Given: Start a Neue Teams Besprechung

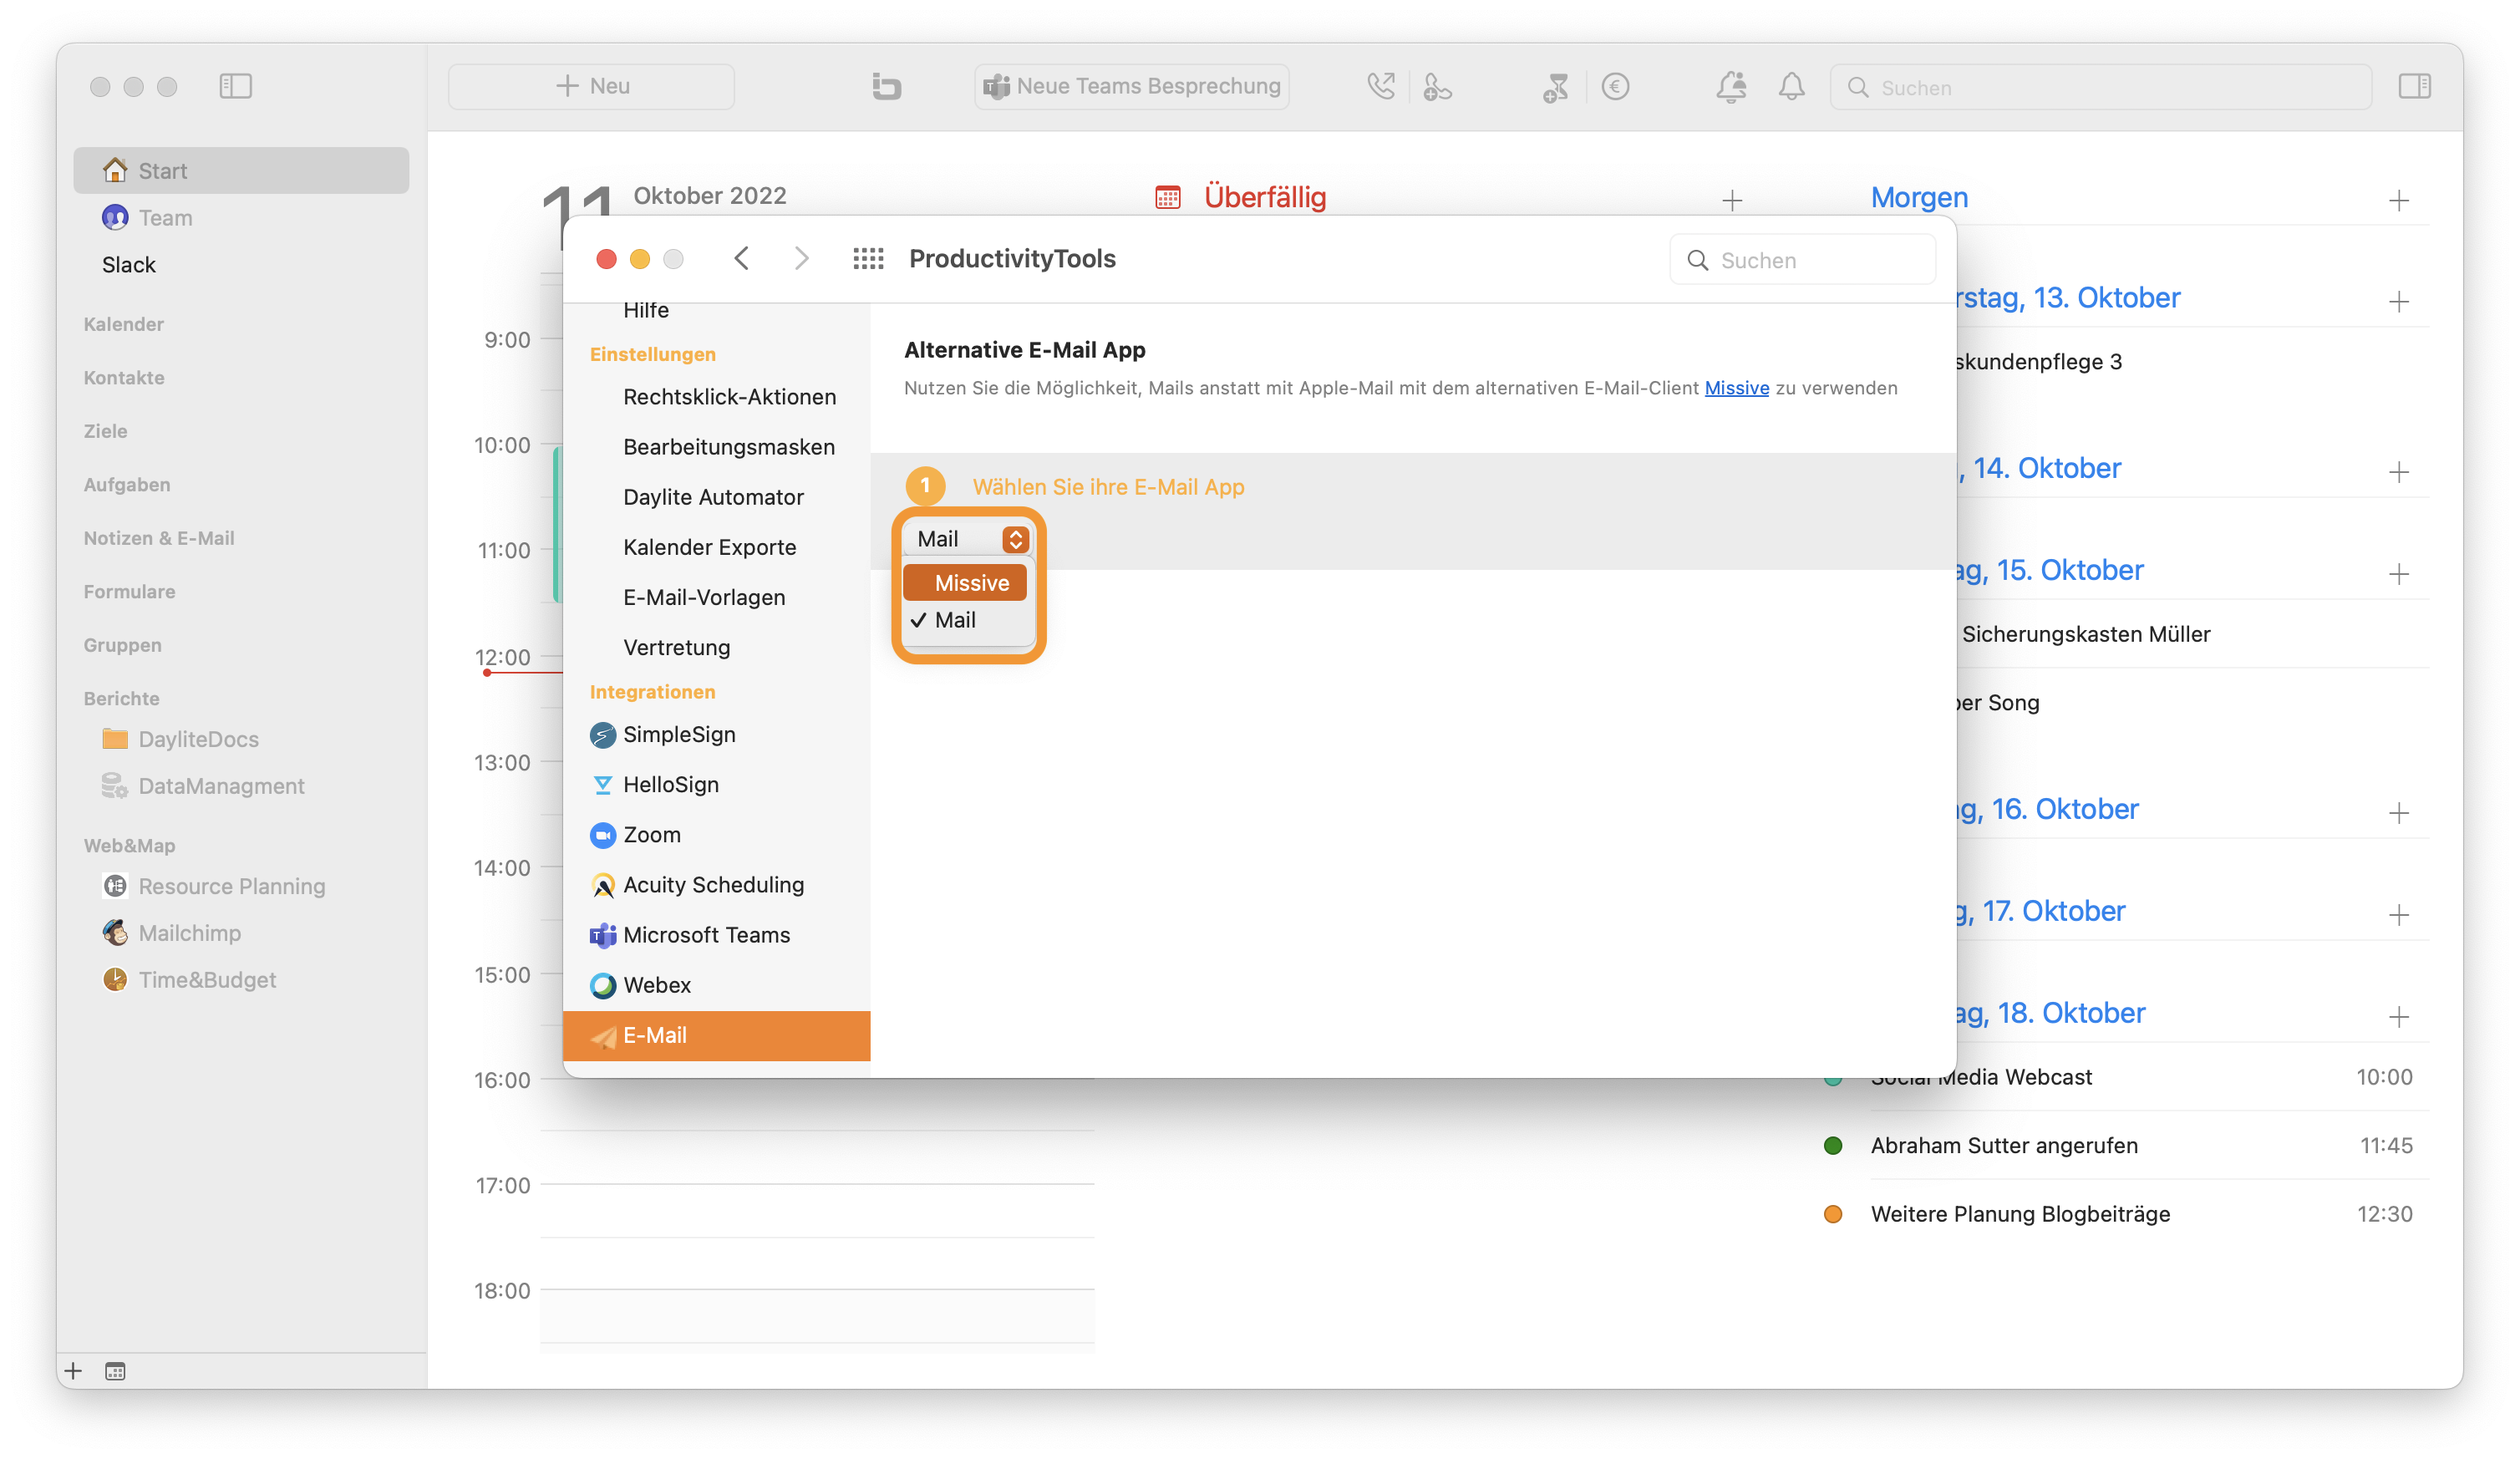Looking at the screenshot, I should click(1131, 86).
